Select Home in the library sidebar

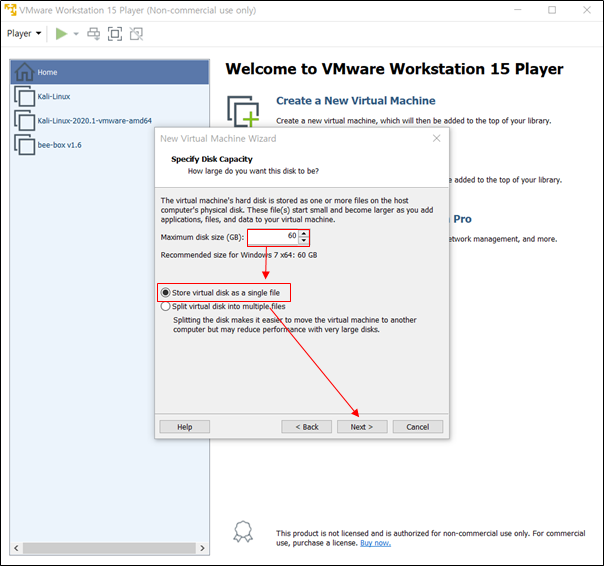click(110, 72)
